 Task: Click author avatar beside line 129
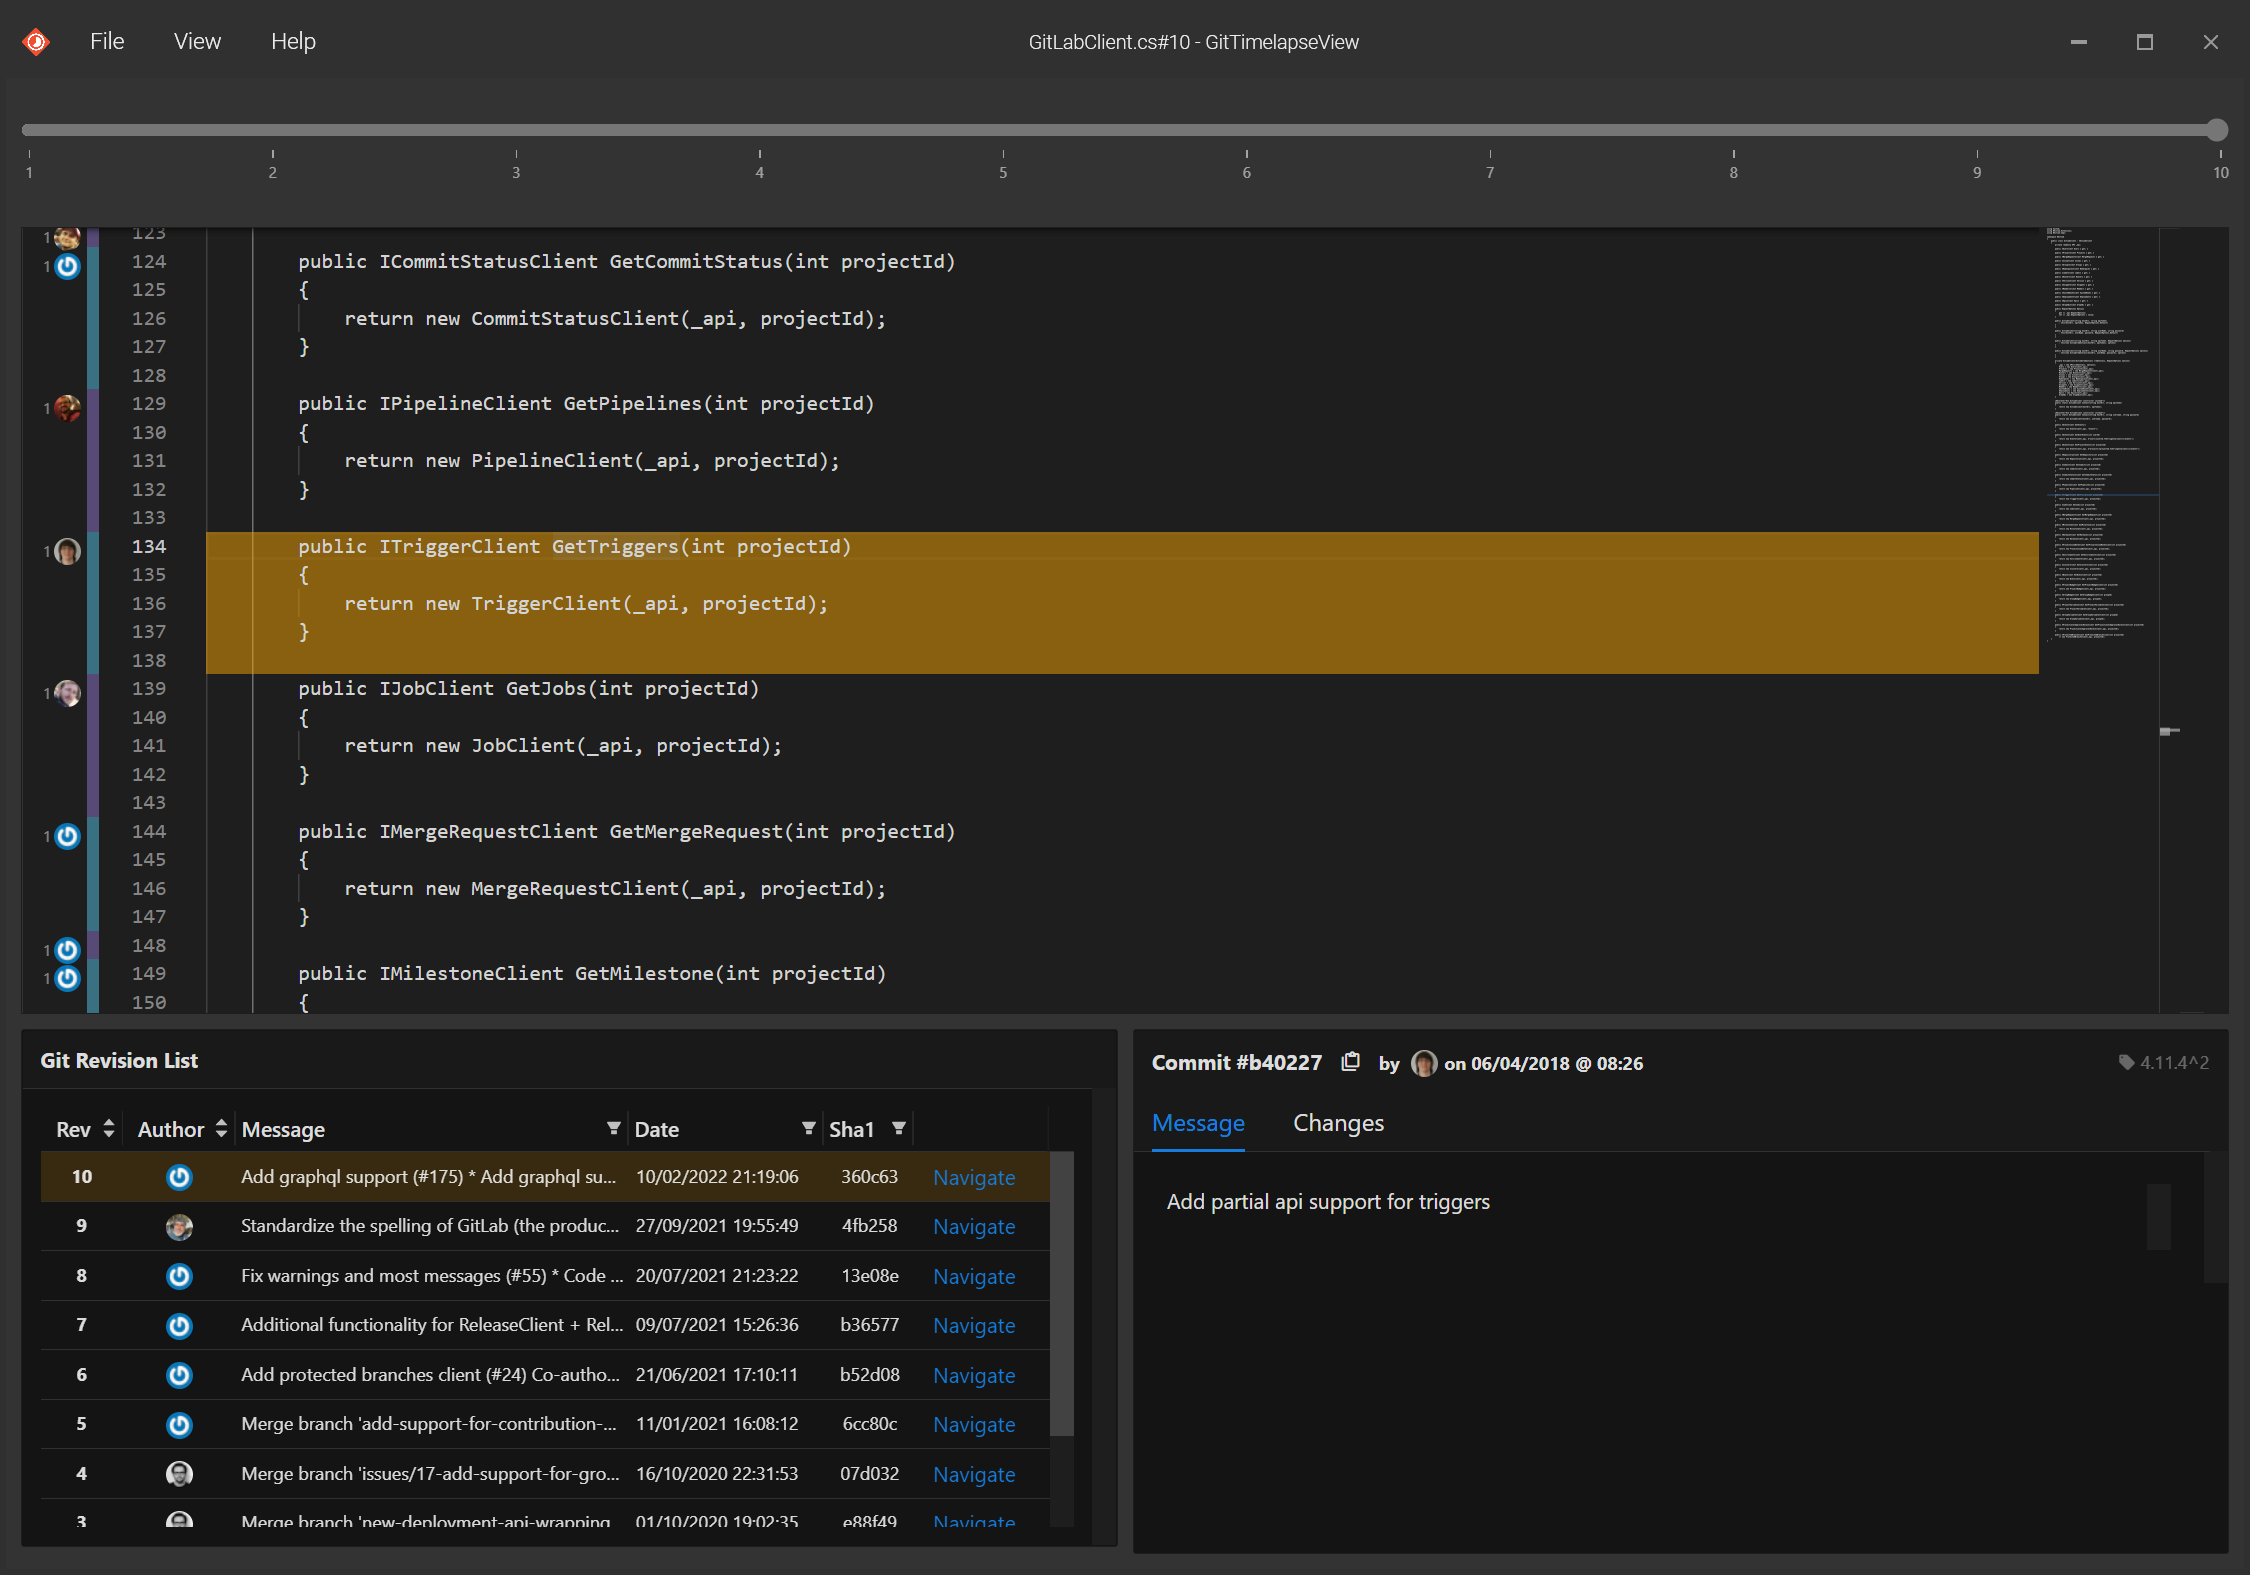pos(67,408)
